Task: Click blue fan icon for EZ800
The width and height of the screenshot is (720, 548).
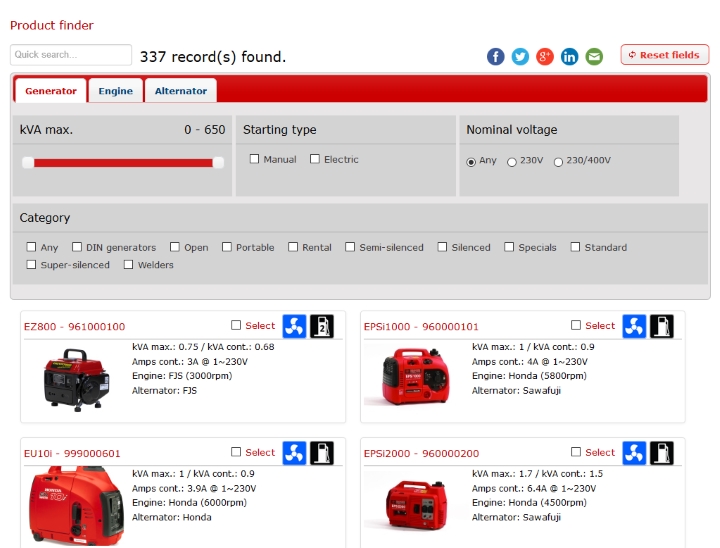Action: click(x=294, y=327)
